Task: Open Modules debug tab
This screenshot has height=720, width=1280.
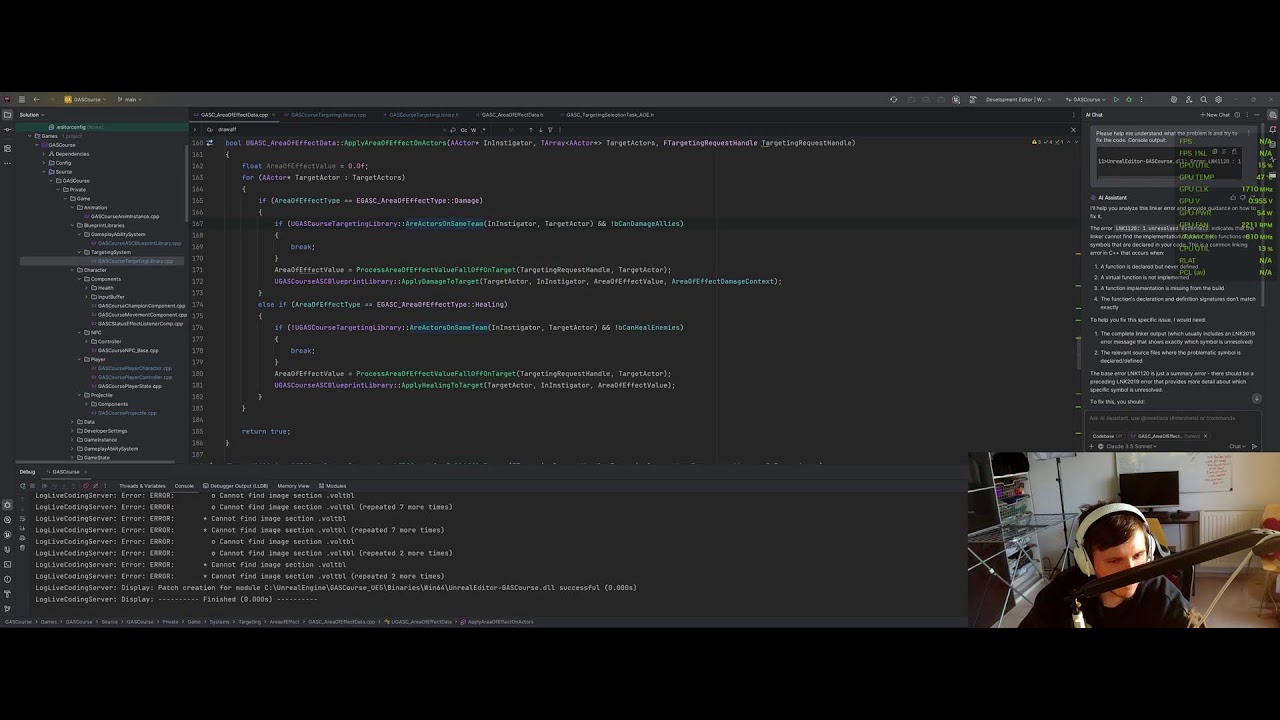Action: [x=332, y=486]
